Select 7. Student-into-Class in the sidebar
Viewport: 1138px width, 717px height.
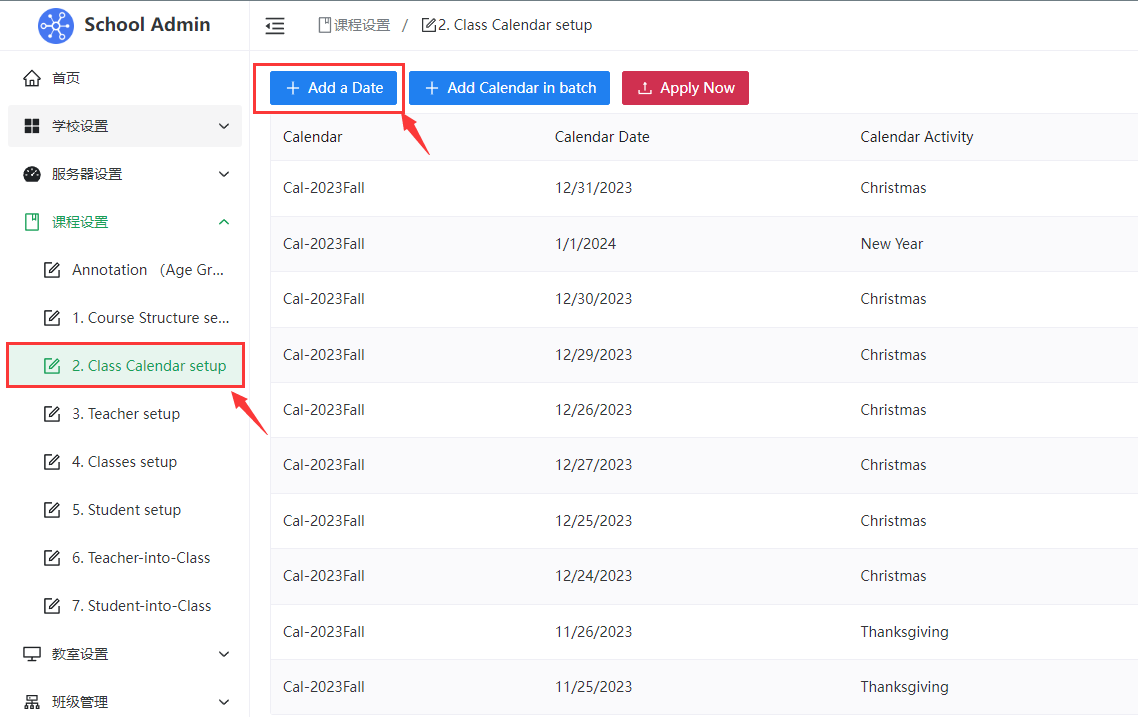[141, 606]
